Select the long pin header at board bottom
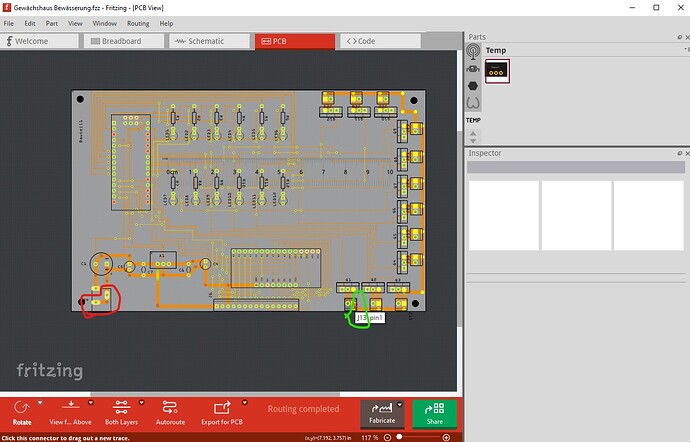690x442 pixels. pyautogui.click(x=256, y=306)
